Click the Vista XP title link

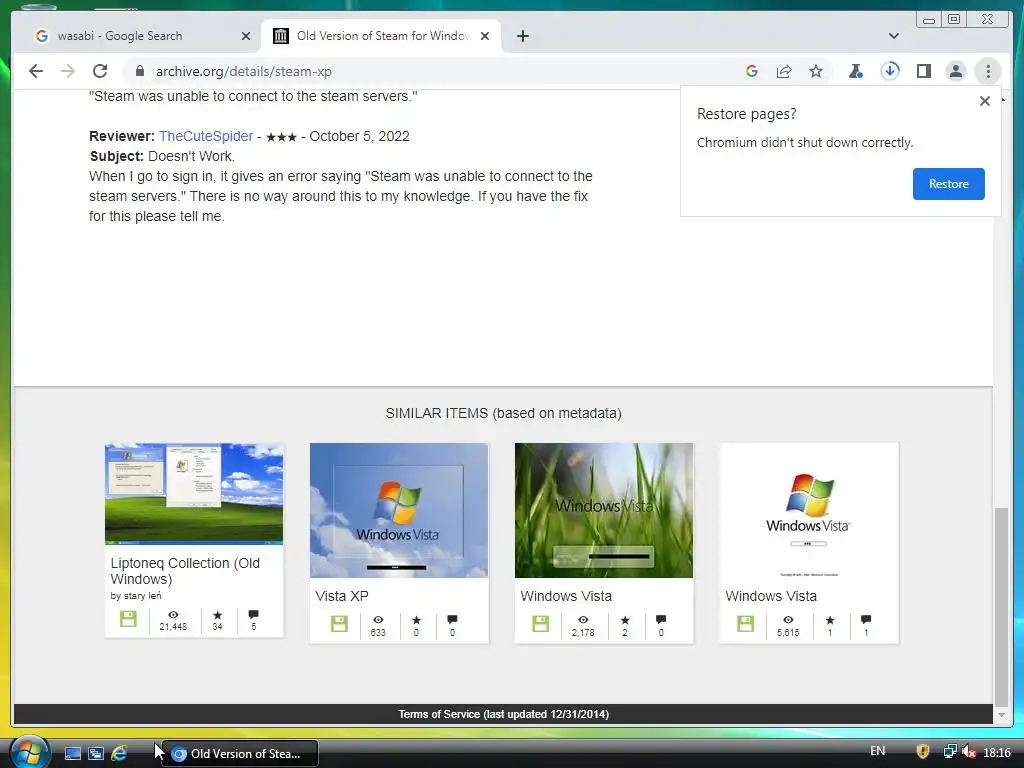[x=342, y=596]
